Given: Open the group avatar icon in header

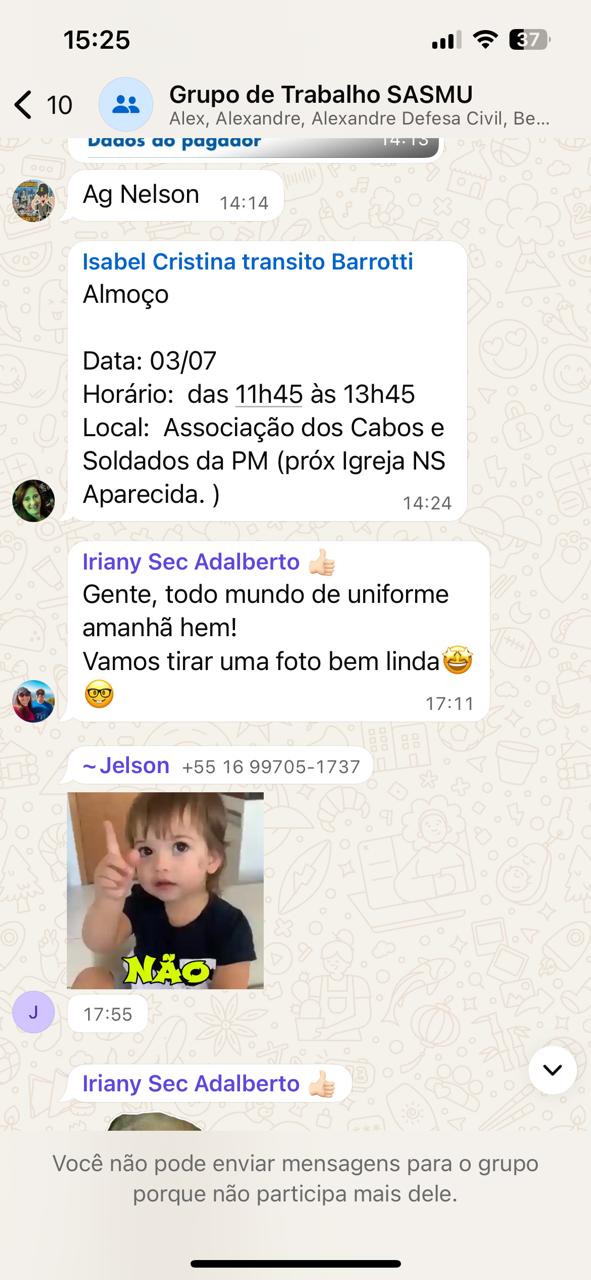Looking at the screenshot, I should 126,104.
